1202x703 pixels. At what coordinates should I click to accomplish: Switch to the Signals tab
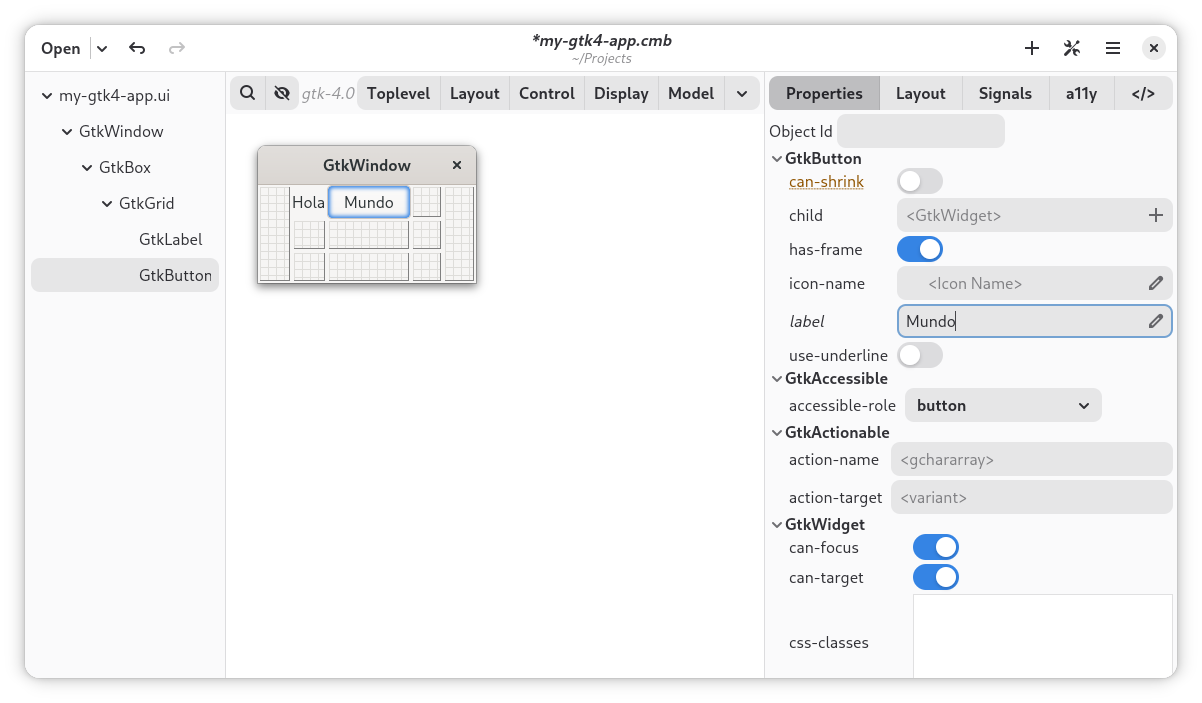[1005, 93]
